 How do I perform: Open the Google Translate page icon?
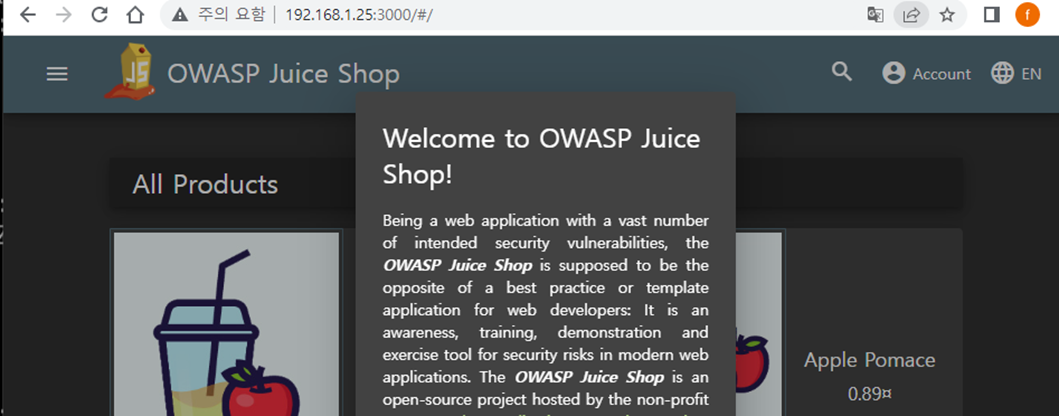tap(875, 15)
